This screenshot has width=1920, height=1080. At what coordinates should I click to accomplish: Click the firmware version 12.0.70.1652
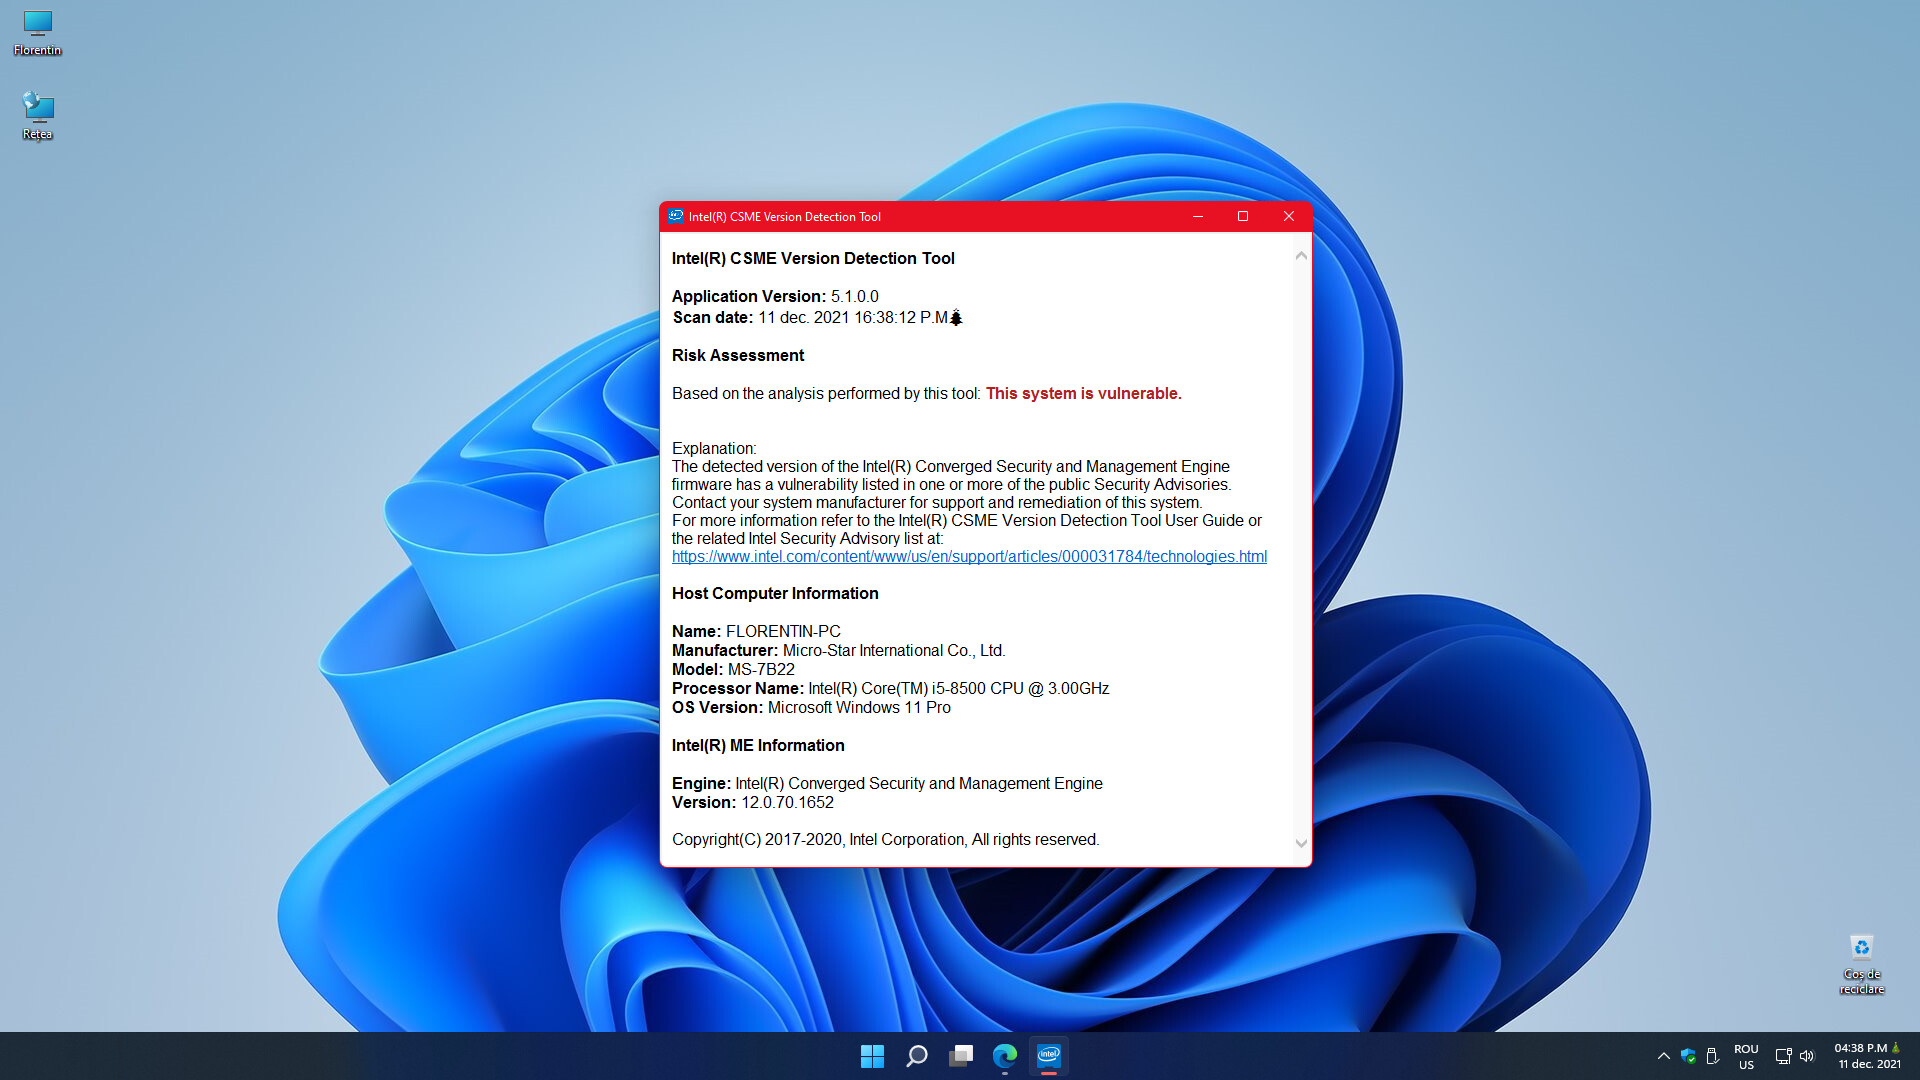[x=787, y=803]
